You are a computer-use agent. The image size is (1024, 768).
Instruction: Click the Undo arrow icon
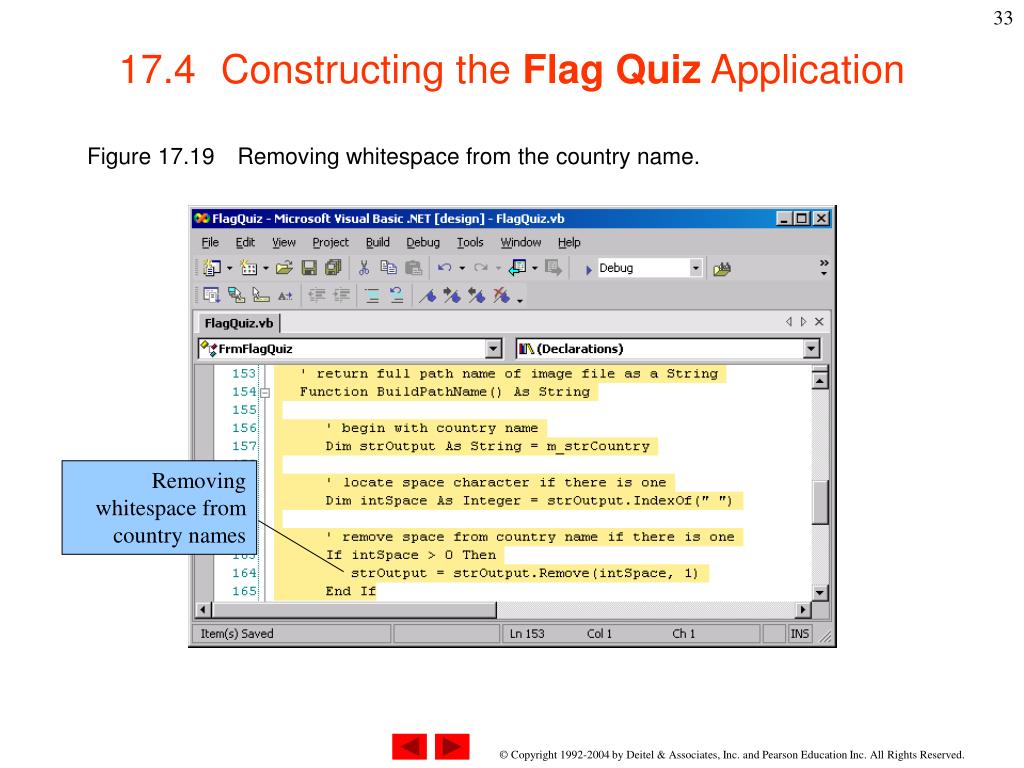point(445,268)
